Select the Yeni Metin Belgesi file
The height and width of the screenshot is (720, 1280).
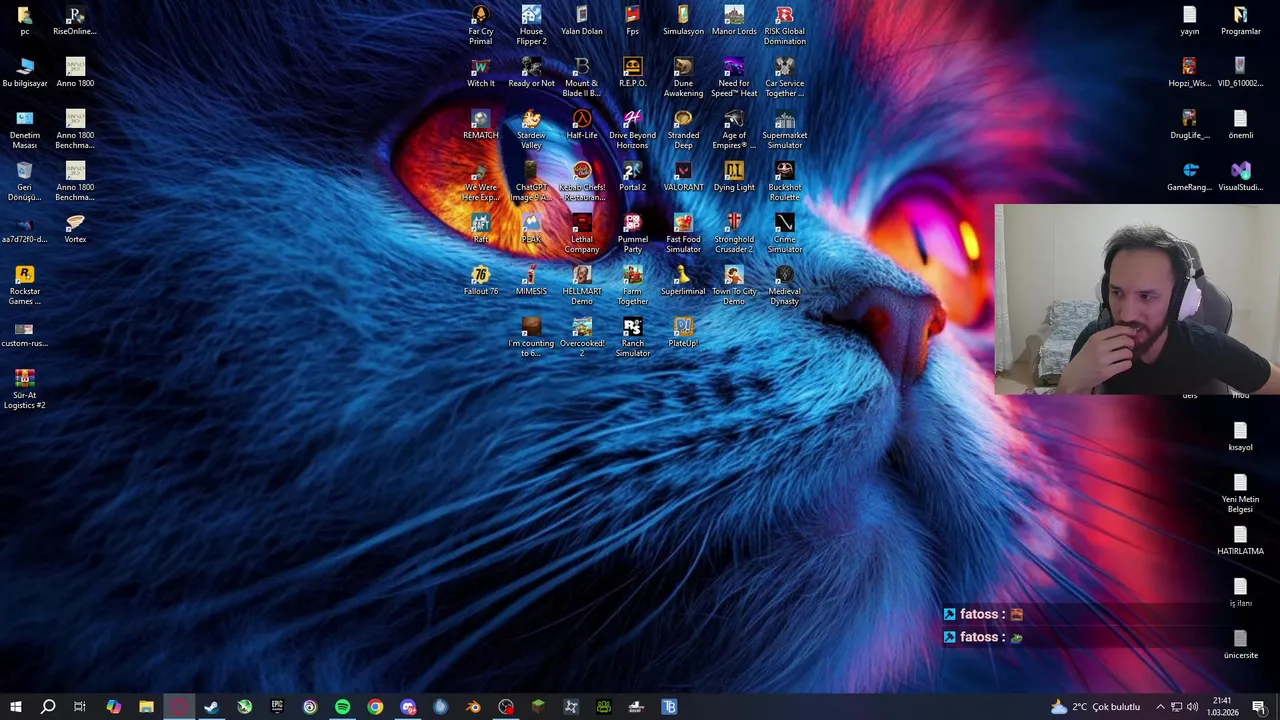1240,493
